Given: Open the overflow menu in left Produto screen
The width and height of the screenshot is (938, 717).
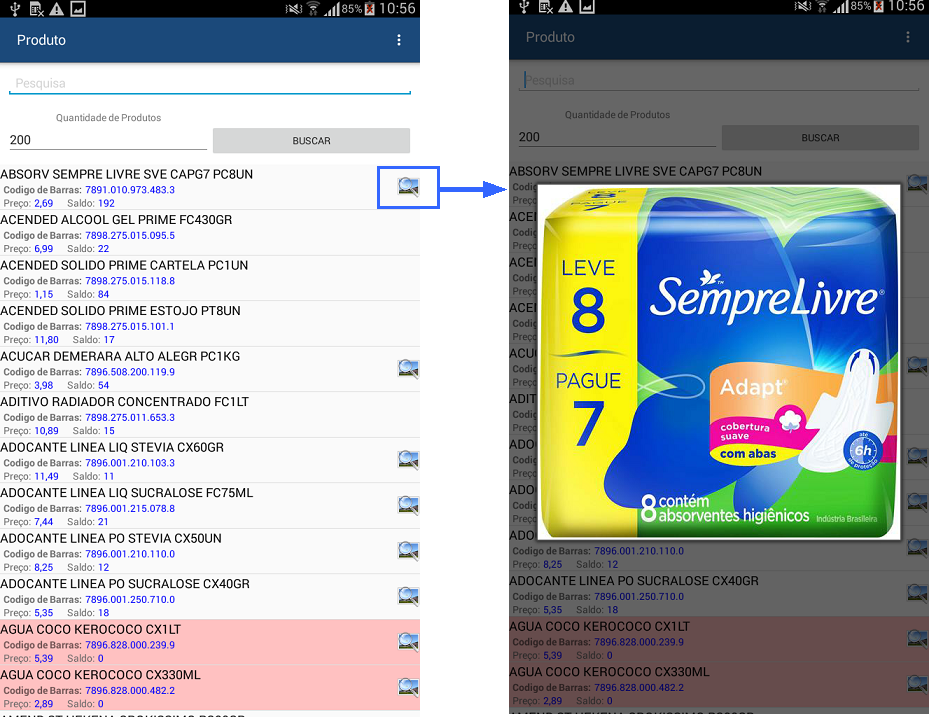Looking at the screenshot, I should point(399,40).
